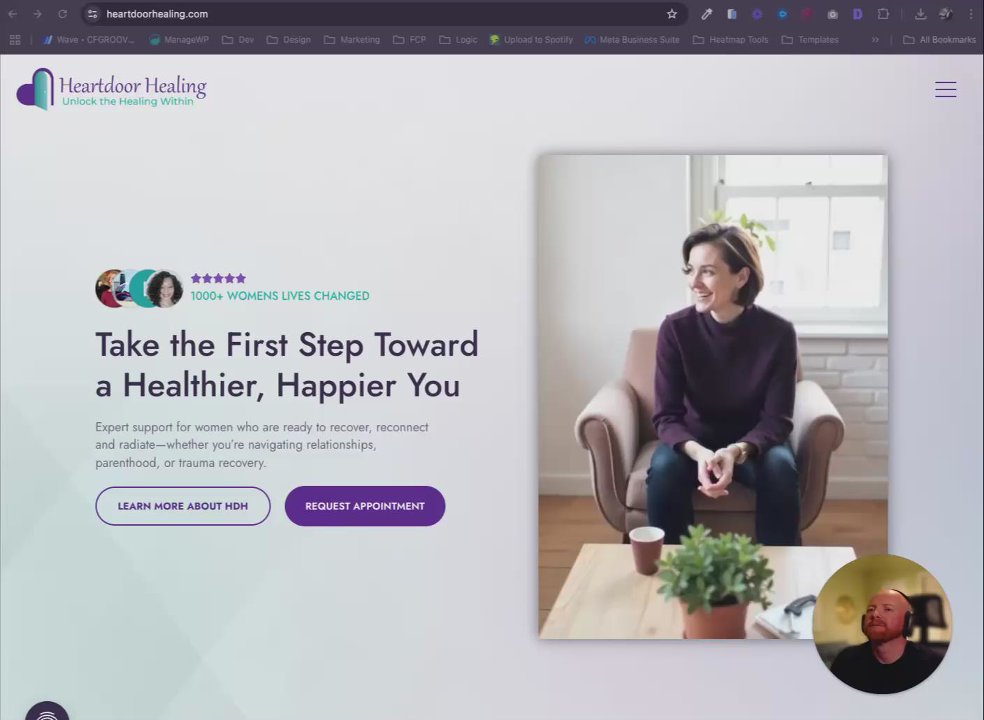
Task: Open the ManageWP bookmark
Action: (179, 40)
